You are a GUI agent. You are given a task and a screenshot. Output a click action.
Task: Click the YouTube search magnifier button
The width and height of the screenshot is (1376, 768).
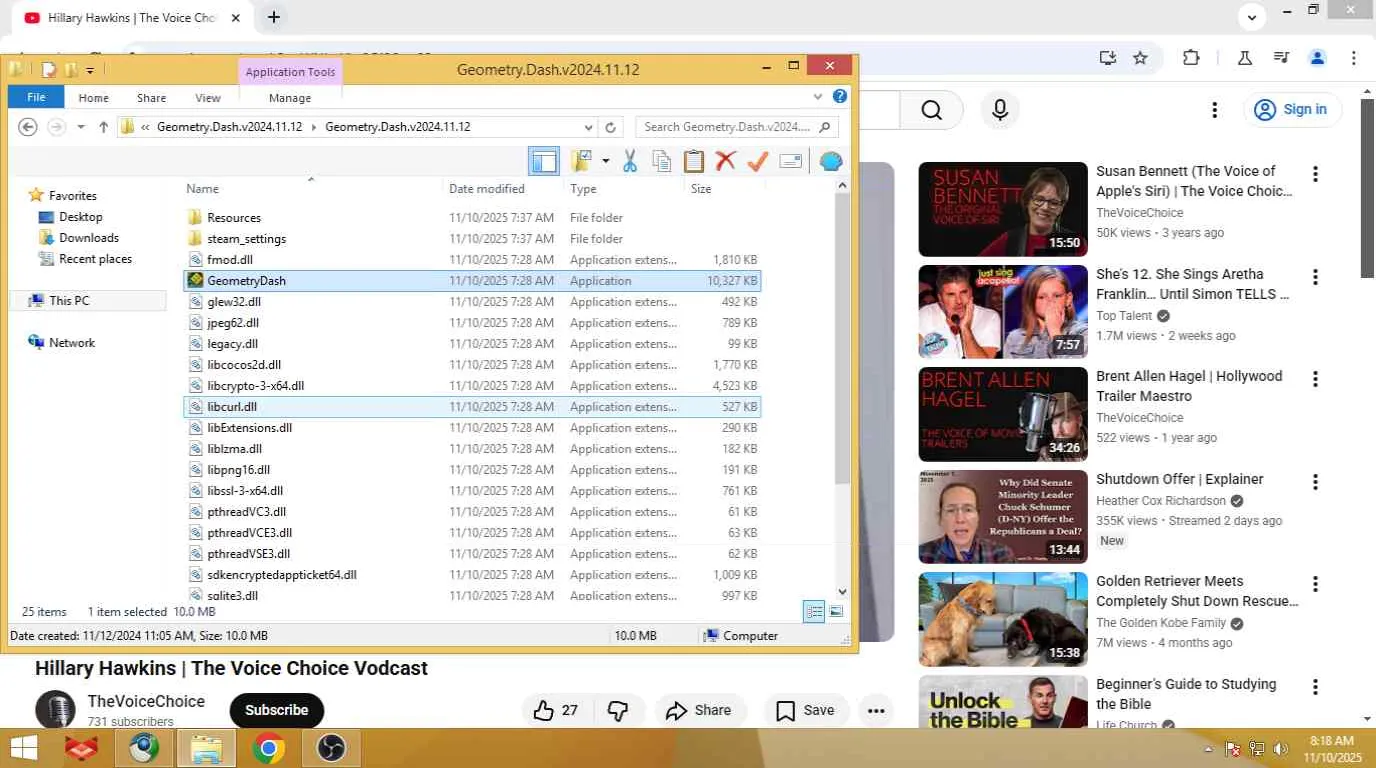931,110
